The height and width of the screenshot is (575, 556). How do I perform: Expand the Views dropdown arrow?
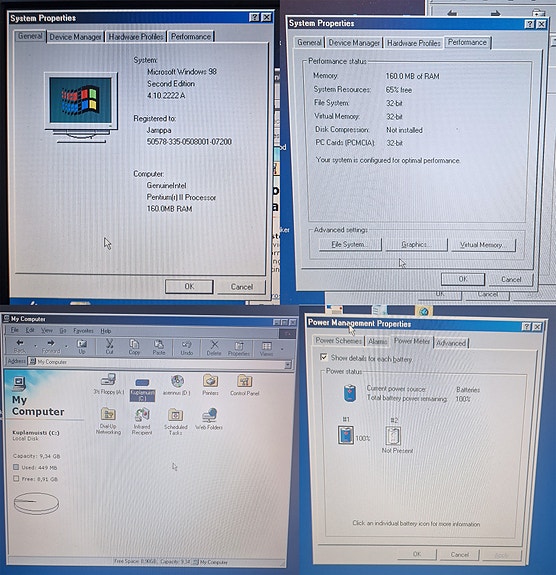tap(282, 349)
